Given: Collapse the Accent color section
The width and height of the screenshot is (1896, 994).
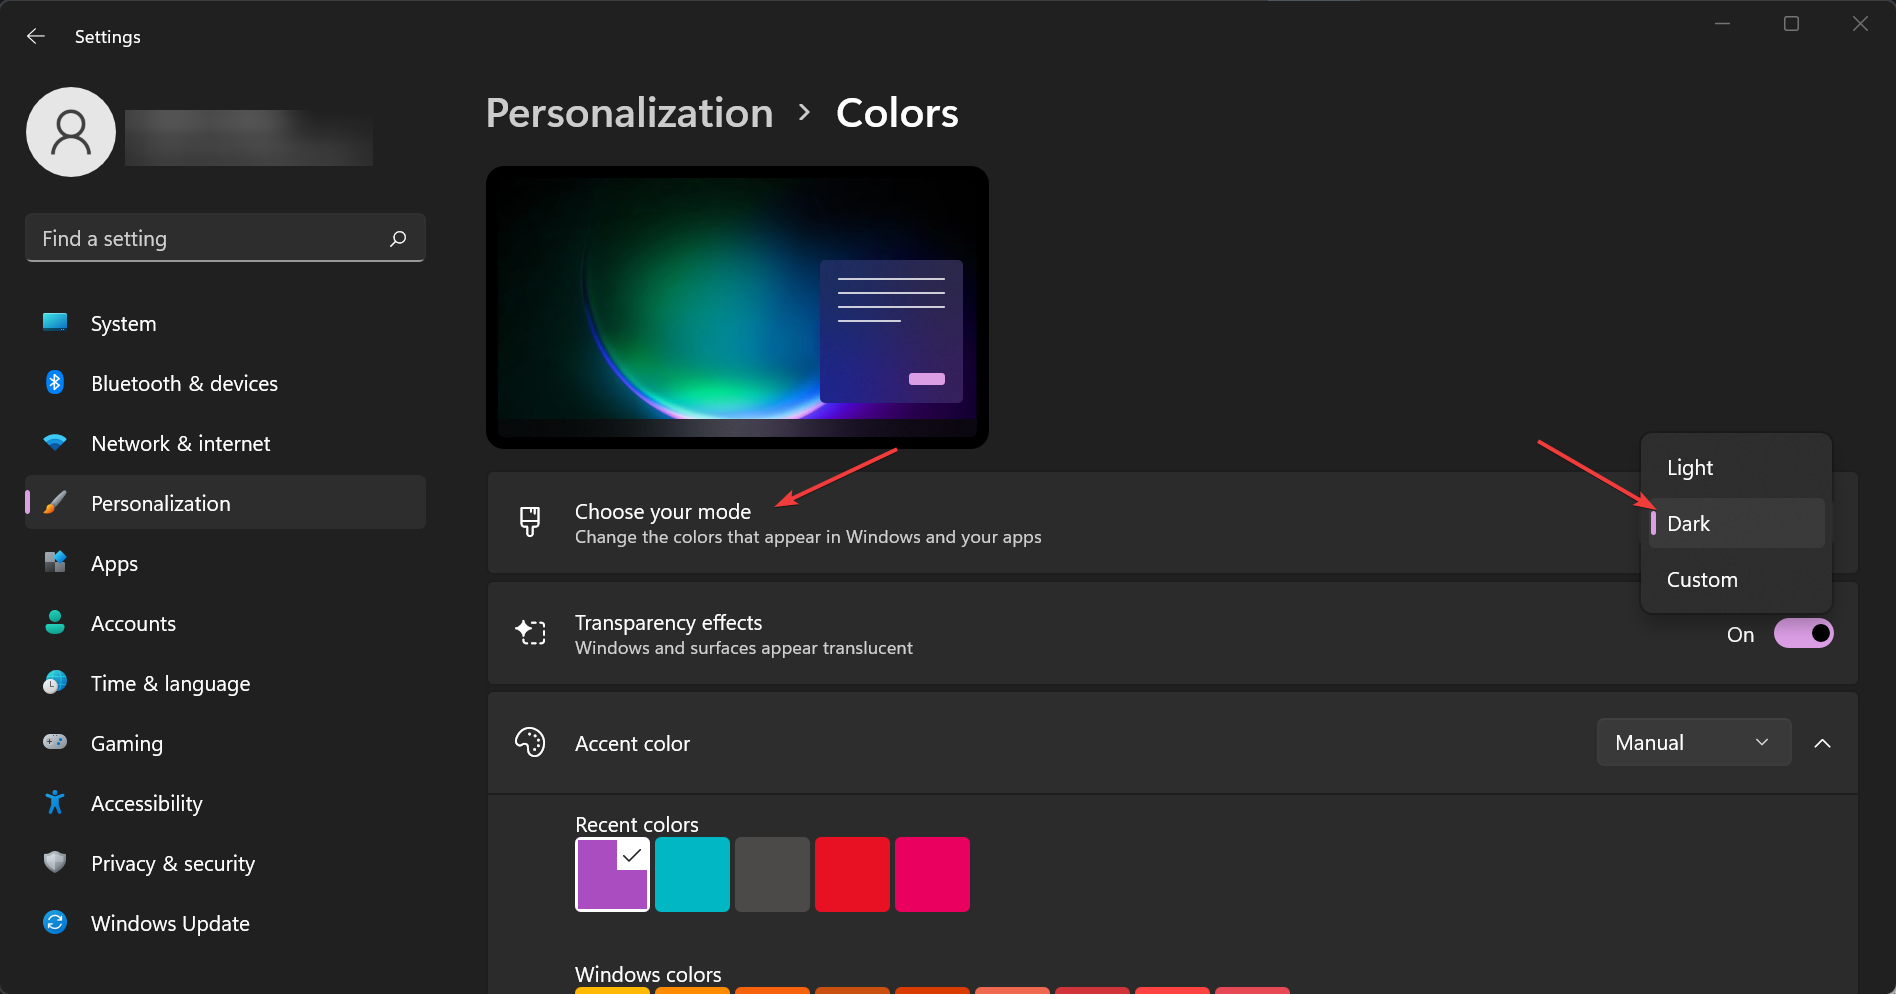Looking at the screenshot, I should click(1822, 743).
